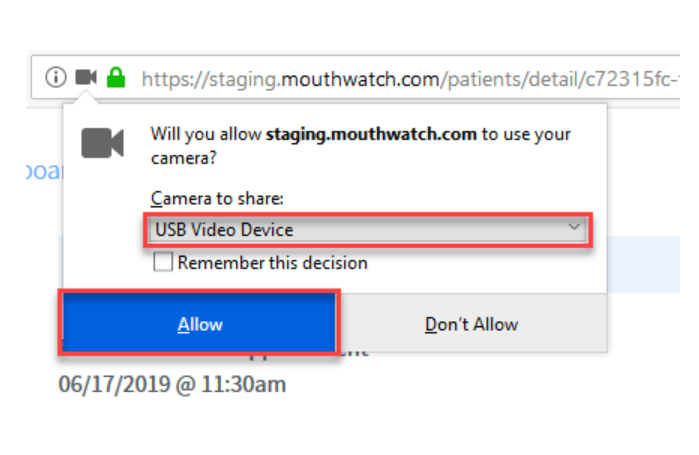The image size is (699, 455).
Task: Toggle via the 'Remember this decision' label text
Action: (272, 263)
